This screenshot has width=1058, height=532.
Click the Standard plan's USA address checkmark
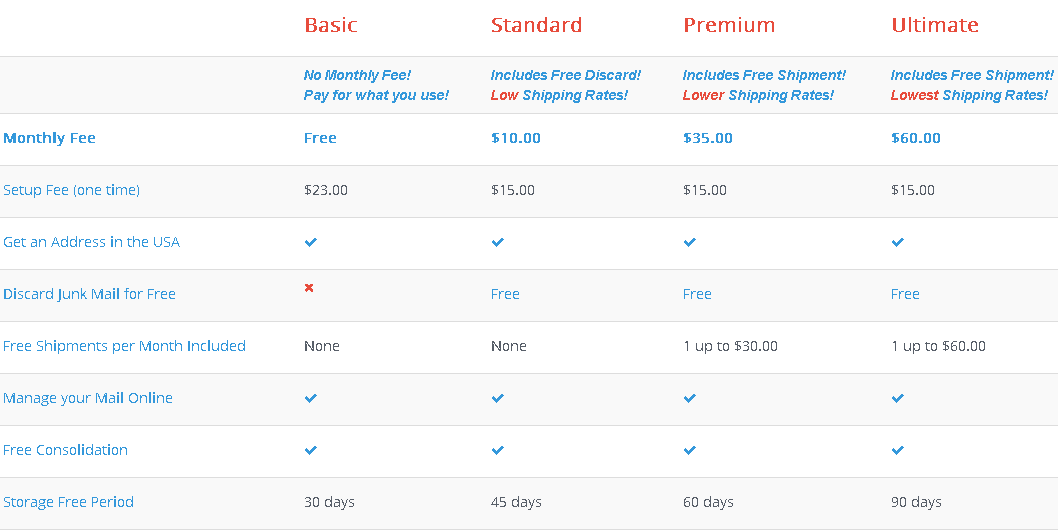[x=498, y=242]
